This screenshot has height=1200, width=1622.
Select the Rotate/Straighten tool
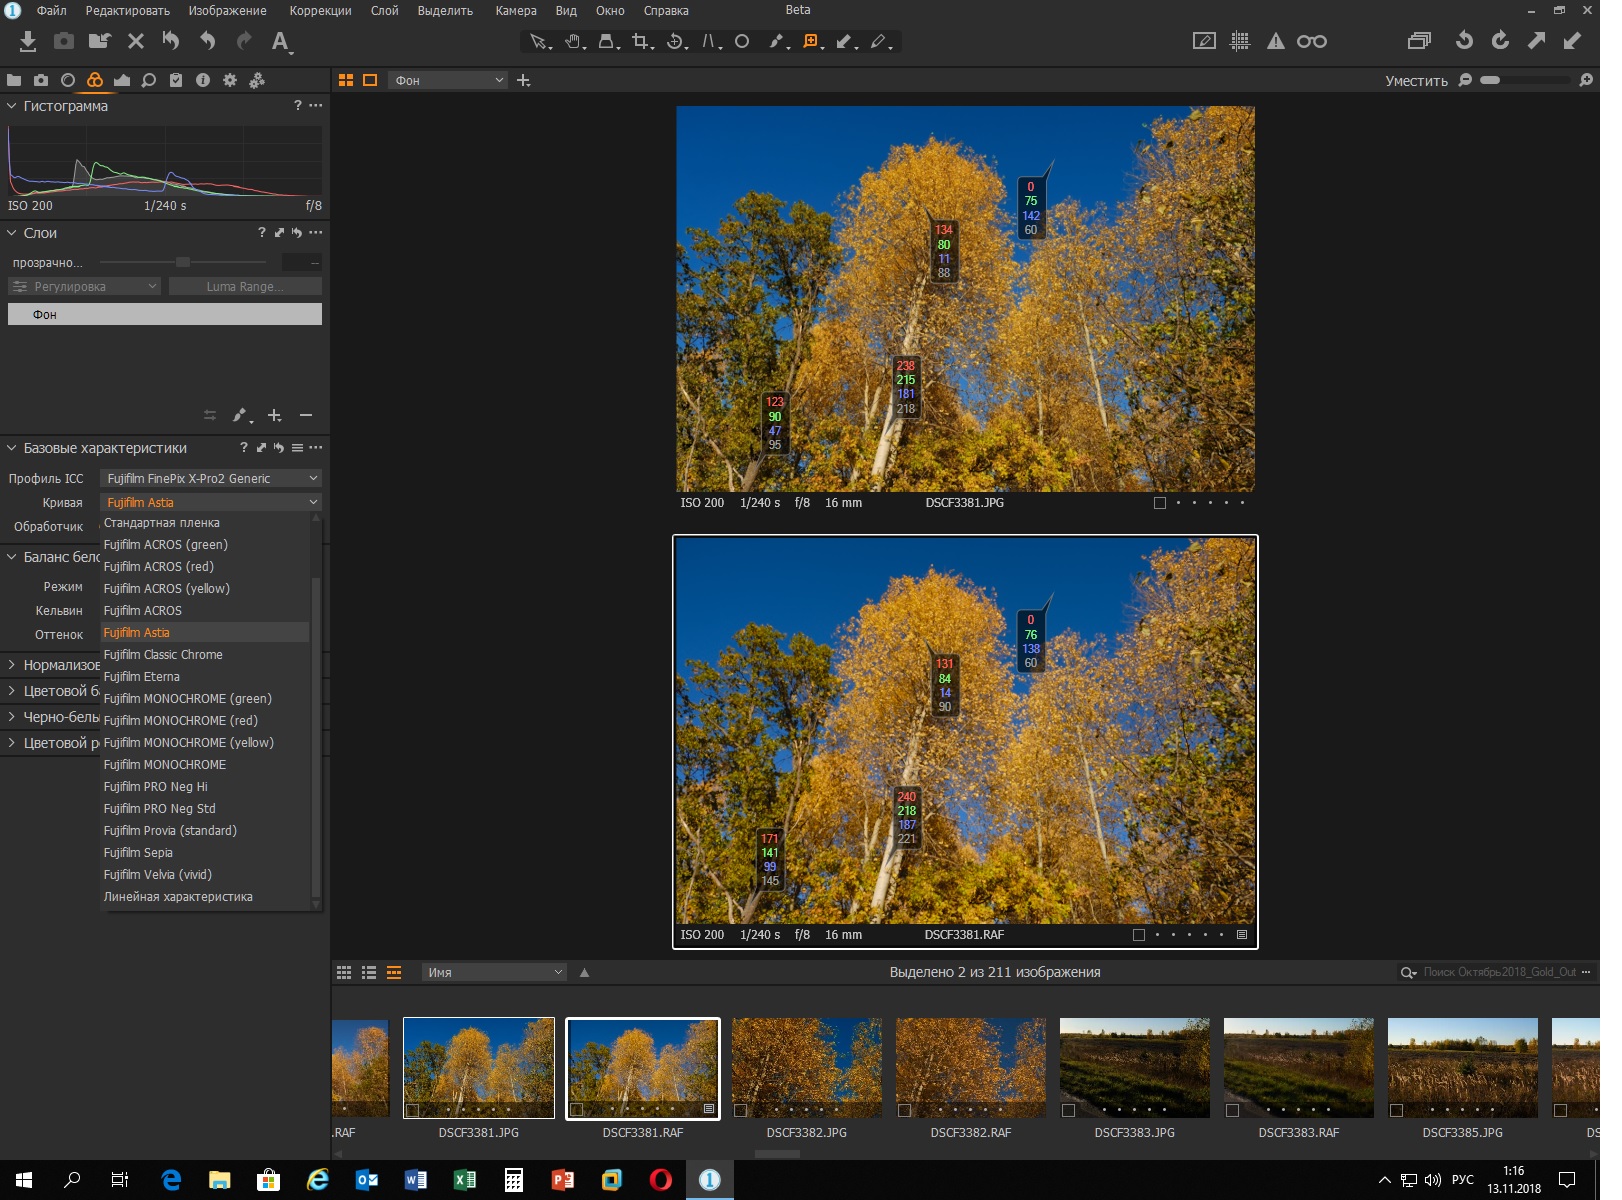677,42
